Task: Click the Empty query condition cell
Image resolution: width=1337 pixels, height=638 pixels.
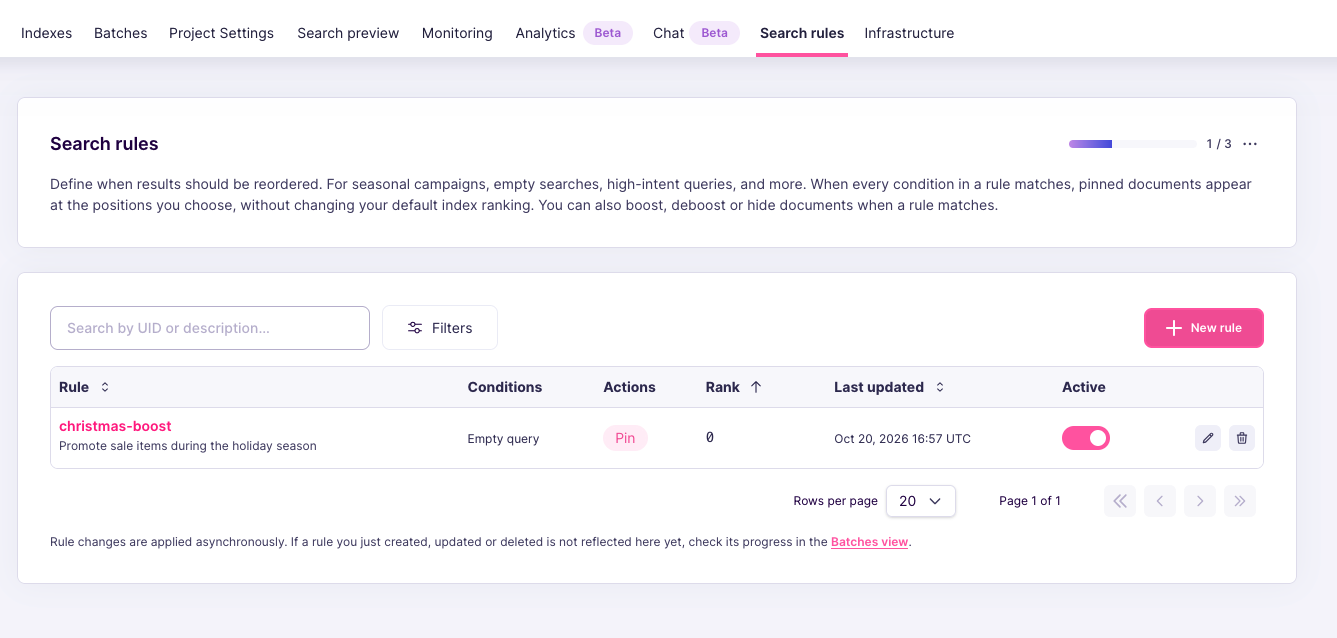Action: pyautogui.click(x=503, y=439)
